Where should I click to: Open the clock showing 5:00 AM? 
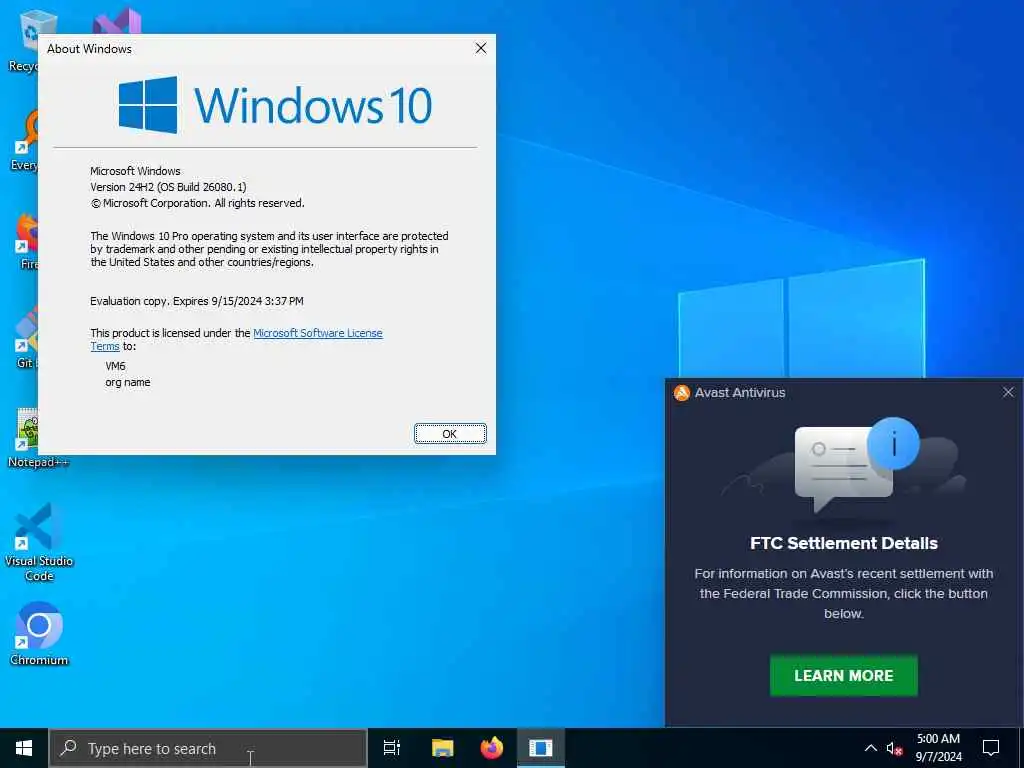pos(938,748)
